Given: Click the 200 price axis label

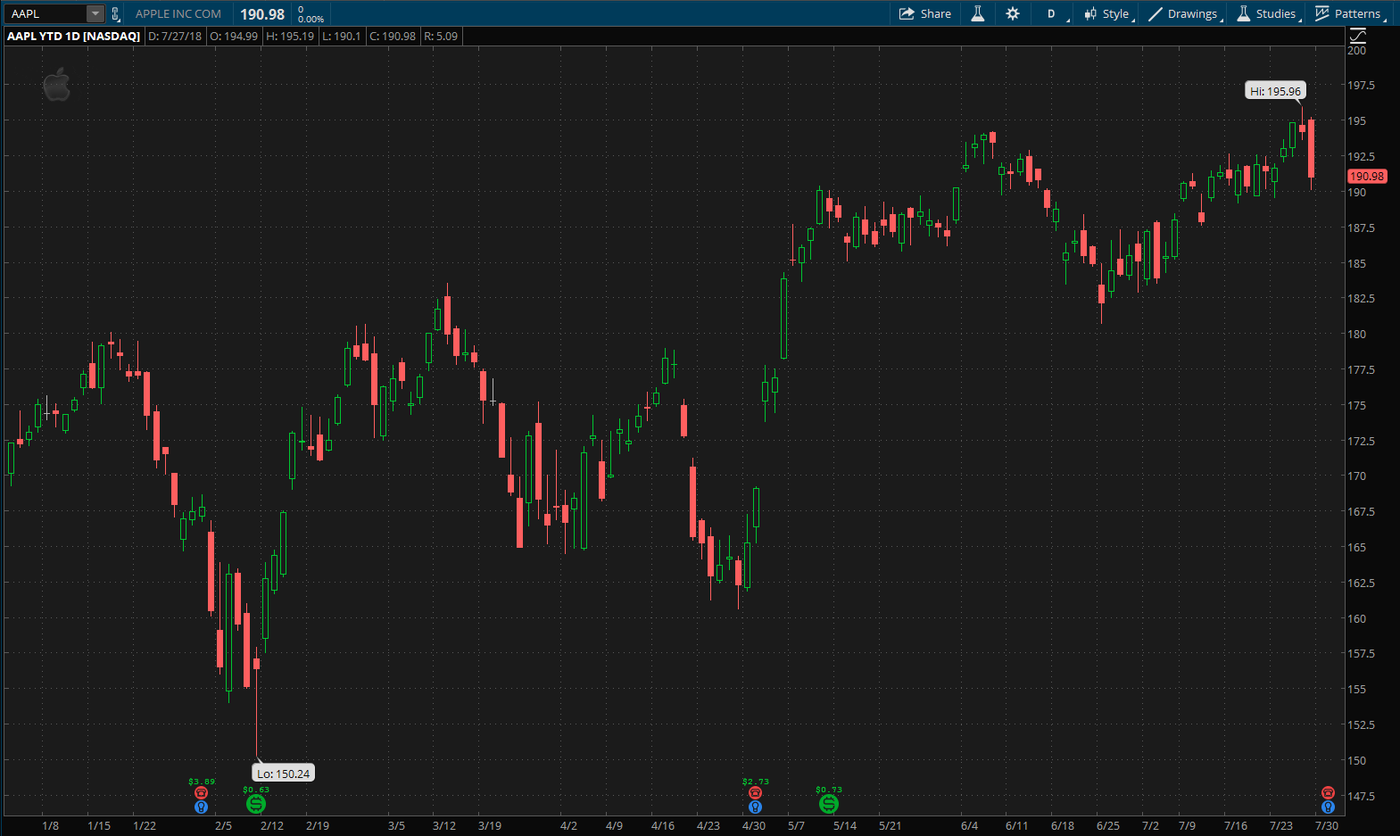Looking at the screenshot, I should click(1357, 50).
